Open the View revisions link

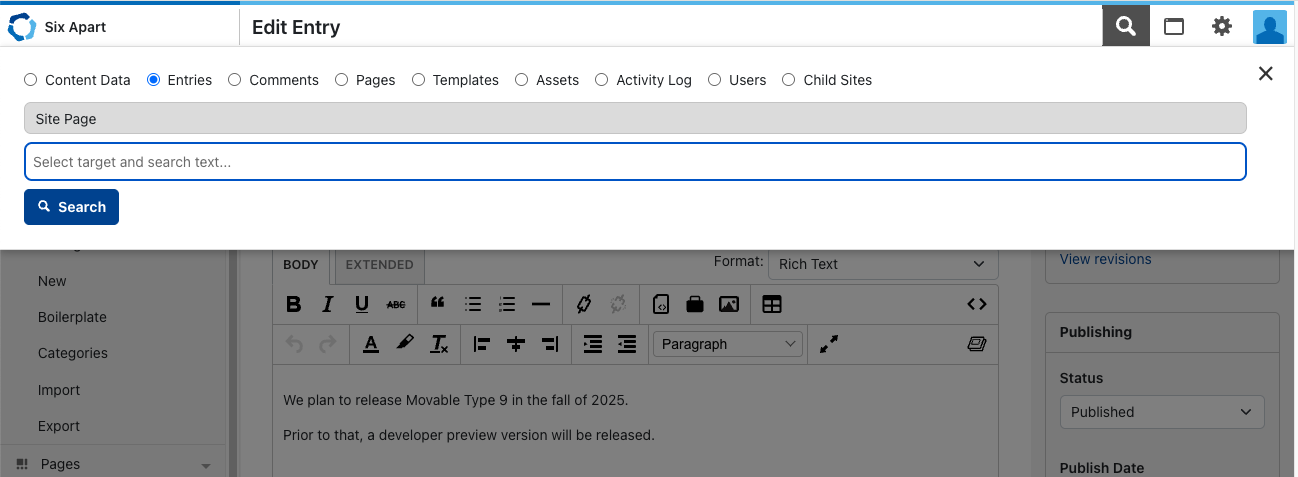tap(1105, 259)
